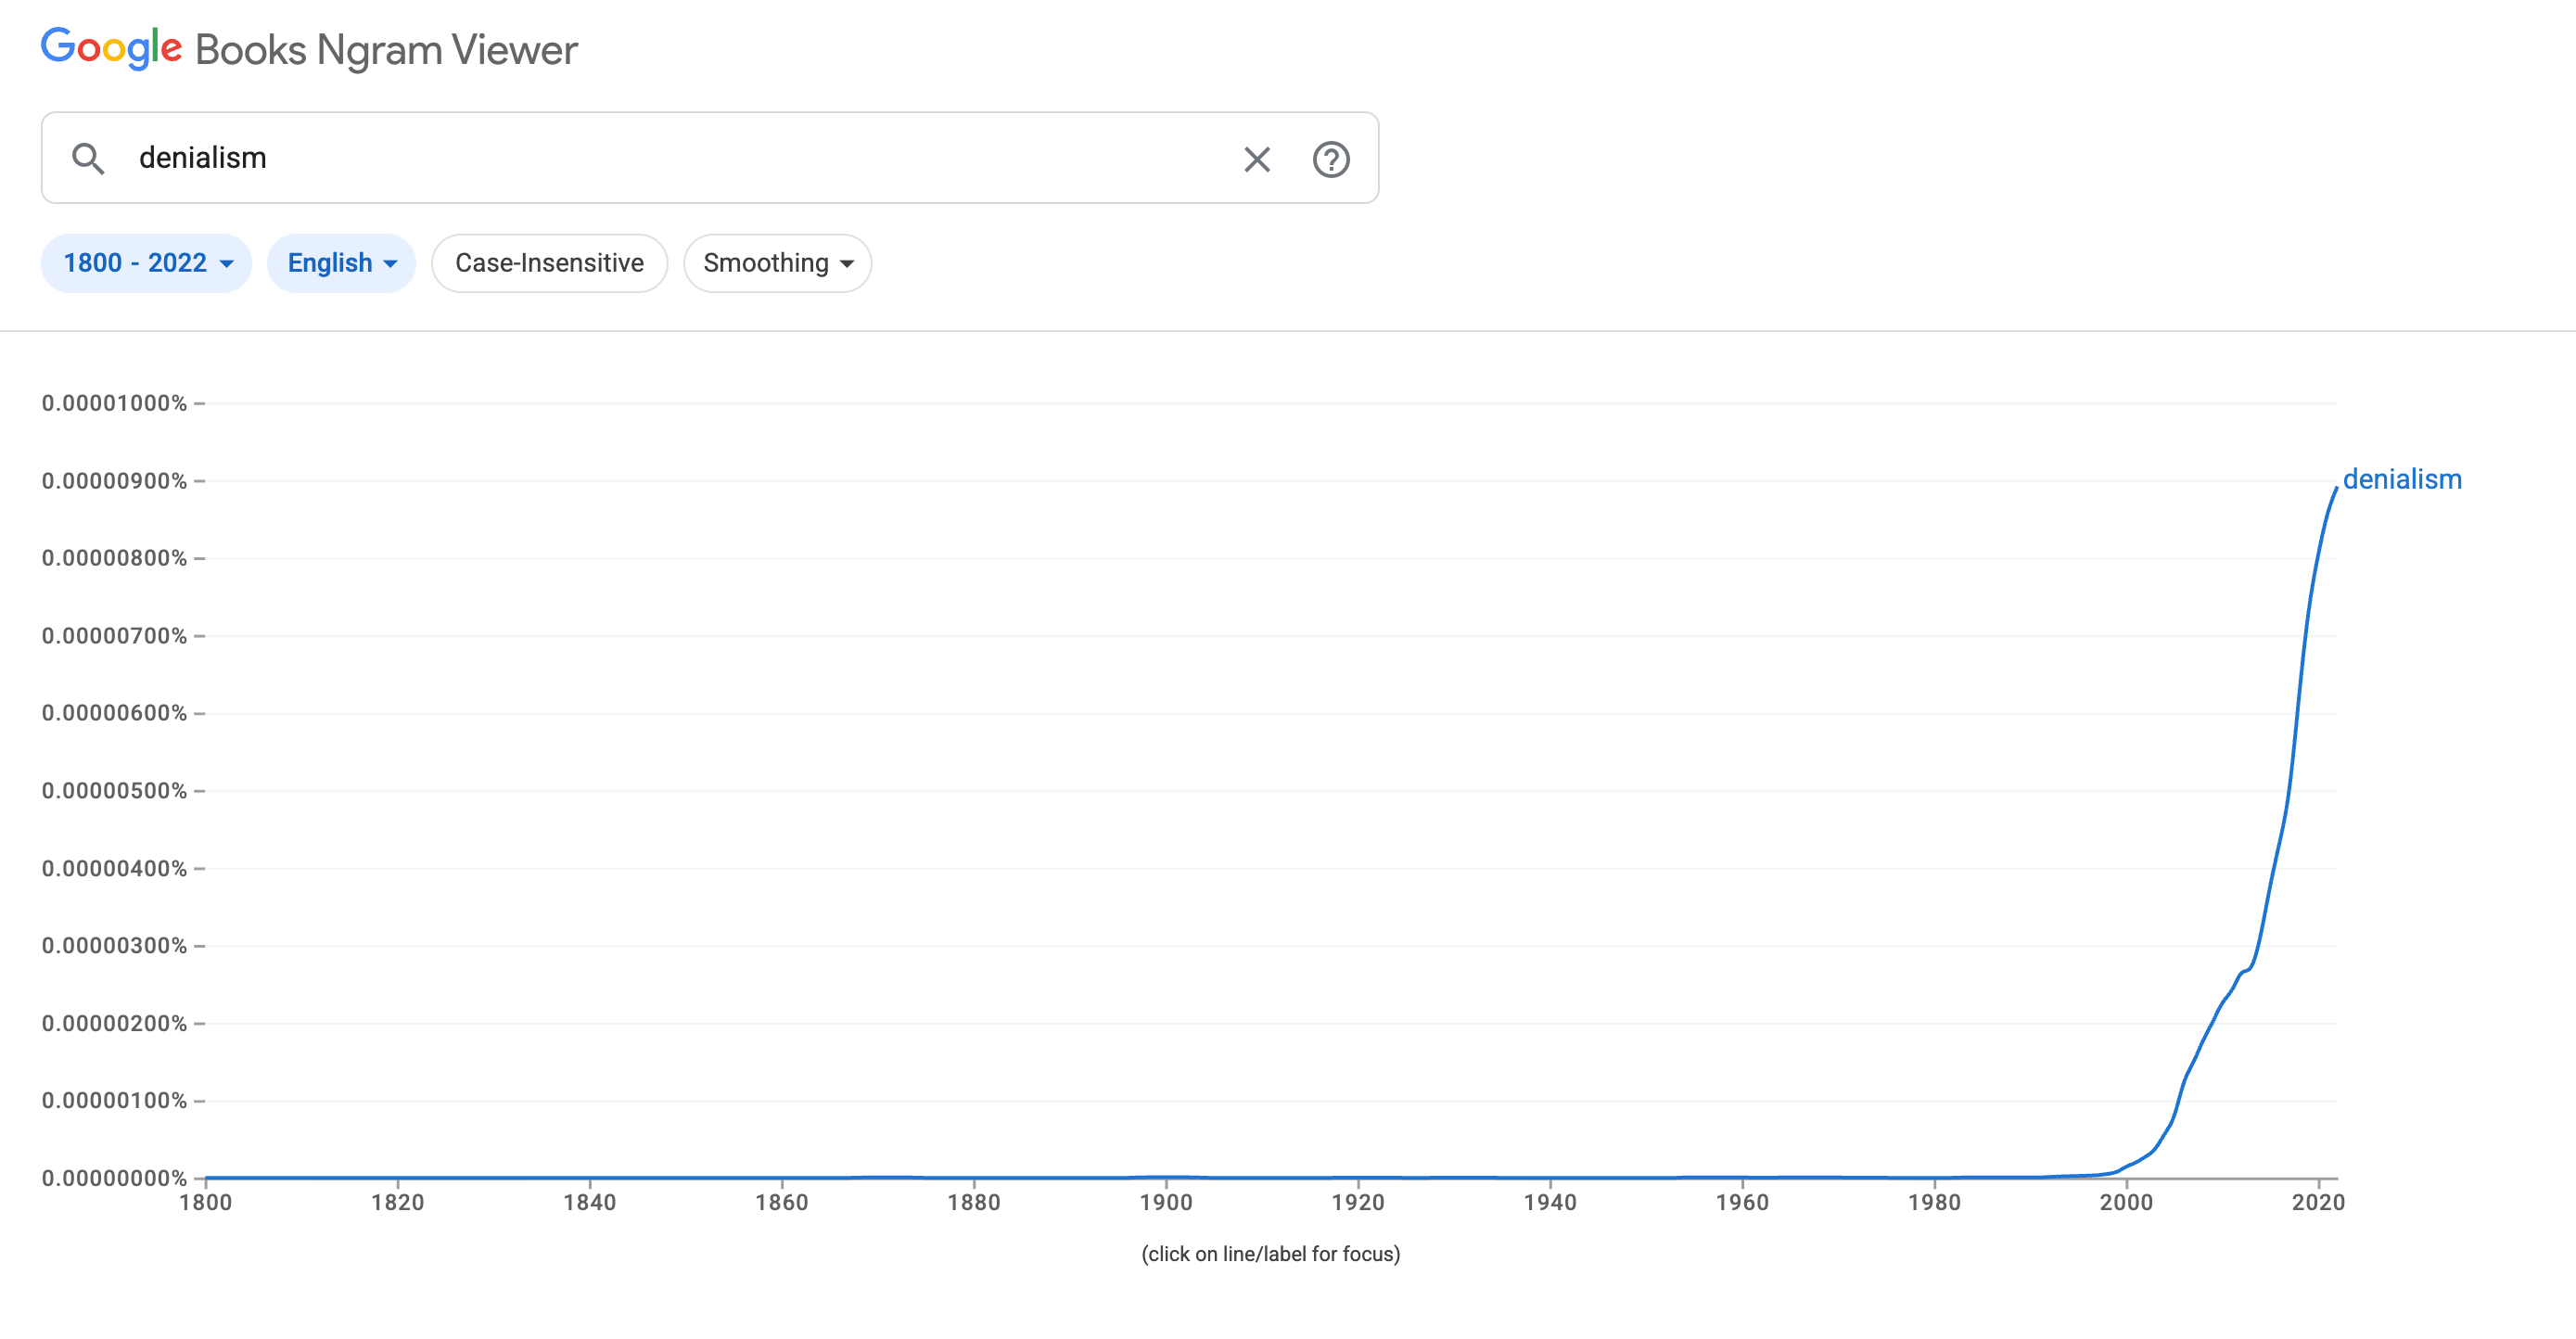Toggle the Case-Insensitive option
2576x1339 pixels.
tap(549, 263)
